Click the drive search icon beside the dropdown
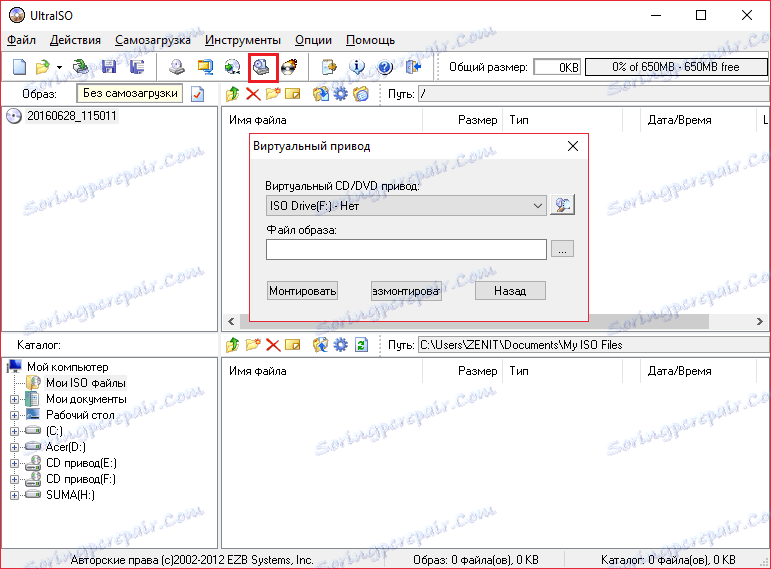Viewport: 771px width, 569px height. (x=563, y=205)
